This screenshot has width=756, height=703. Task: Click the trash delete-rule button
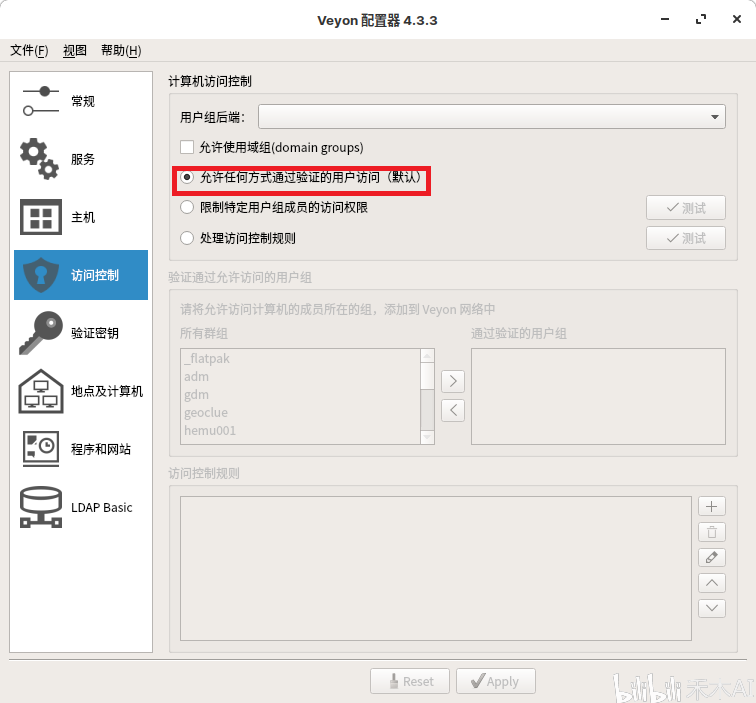coord(712,532)
